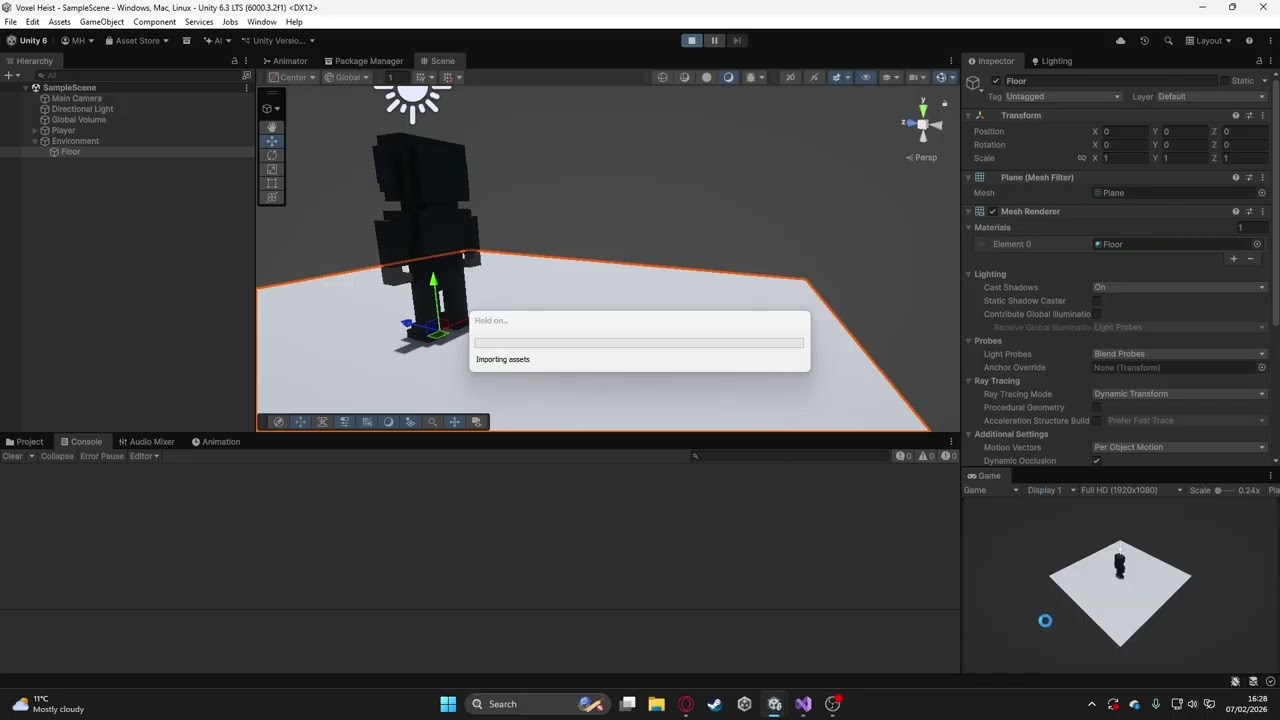Viewport: 1280px width, 720px height.
Task: Open Plane Mesh Filter kebab menu
Action: pyautogui.click(x=1263, y=177)
